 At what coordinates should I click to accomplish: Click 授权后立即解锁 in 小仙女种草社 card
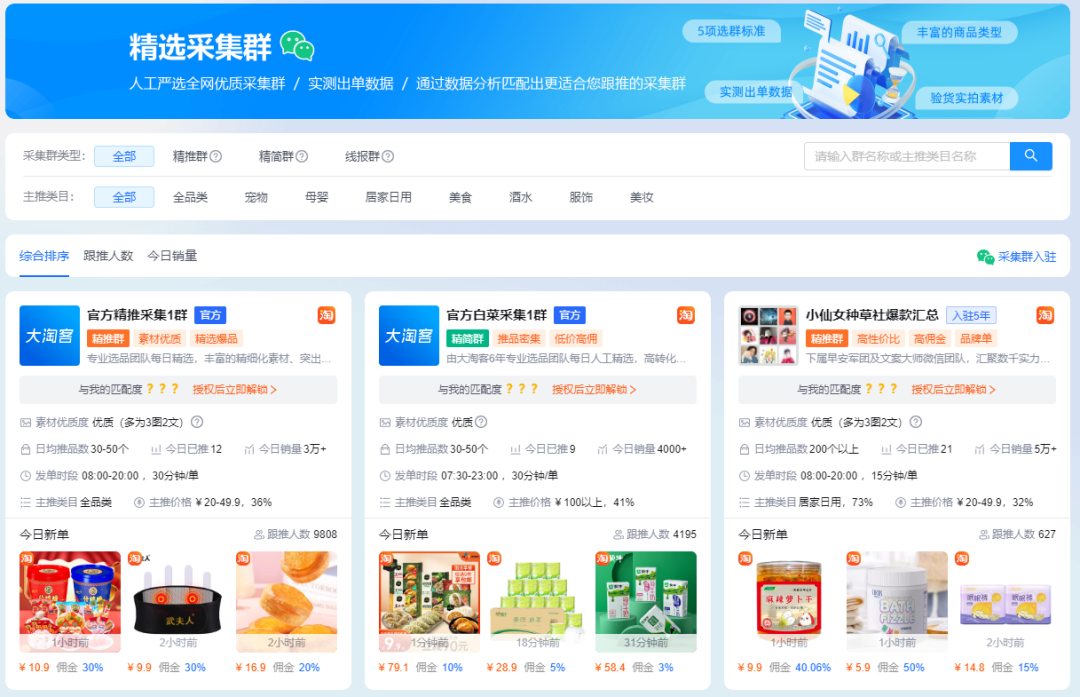953,389
